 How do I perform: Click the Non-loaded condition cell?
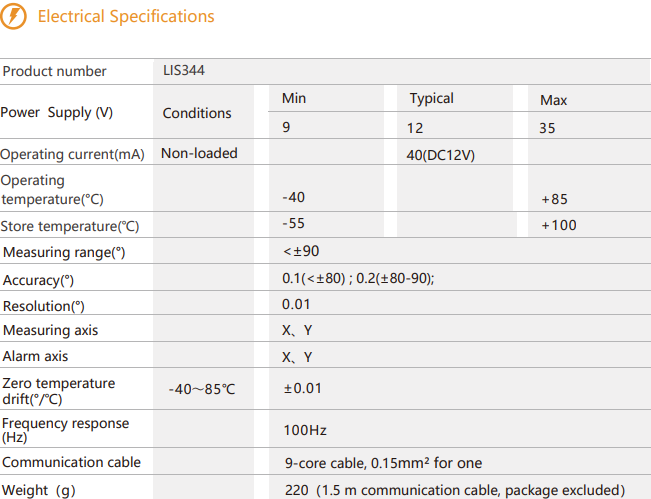pos(199,153)
